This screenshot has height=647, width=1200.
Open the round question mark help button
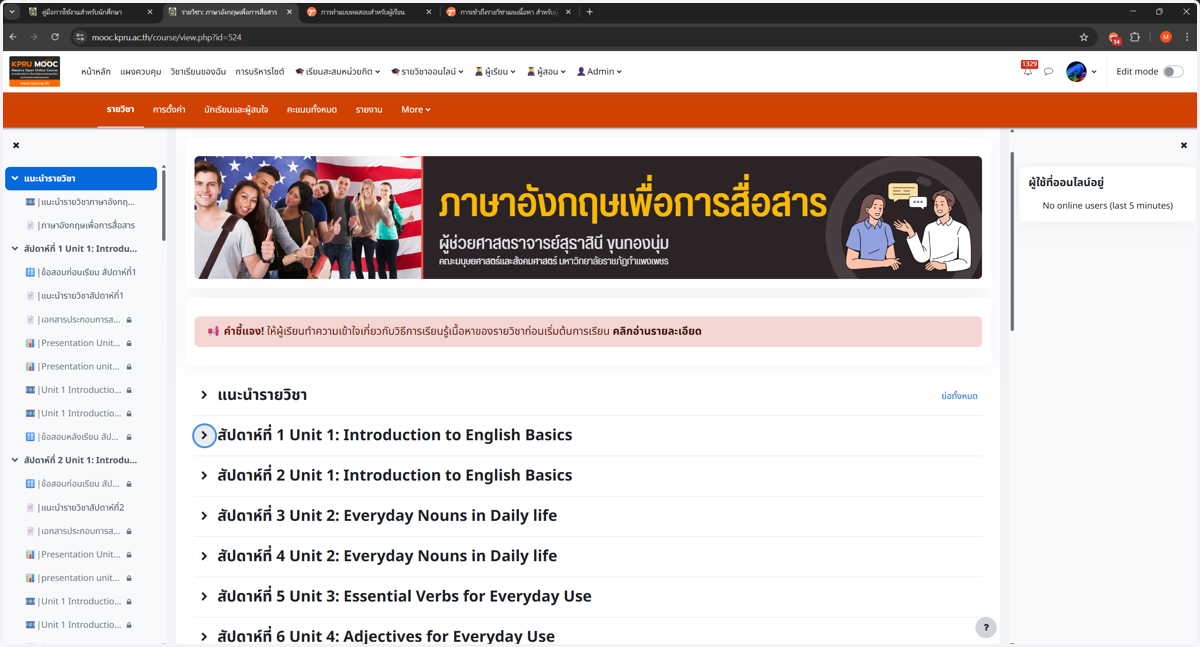click(985, 627)
